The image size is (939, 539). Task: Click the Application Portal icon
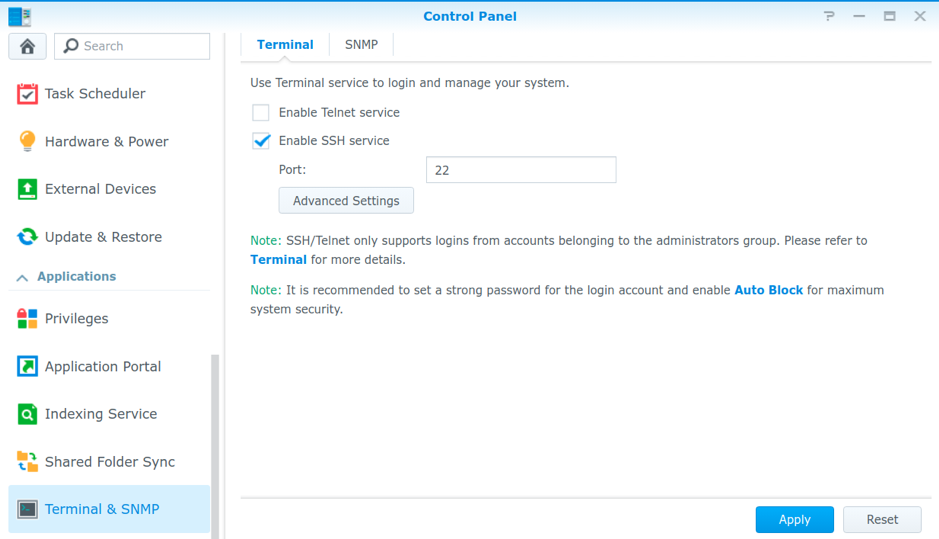pyautogui.click(x=27, y=367)
